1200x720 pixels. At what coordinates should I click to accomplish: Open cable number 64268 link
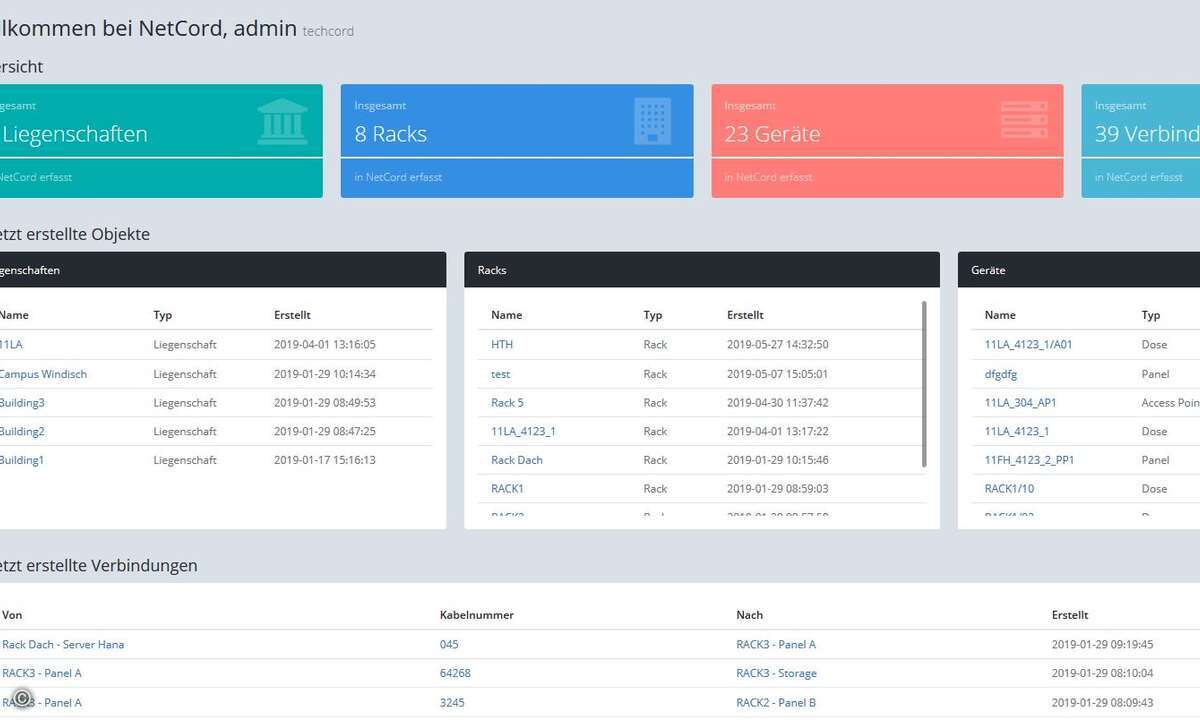tap(455, 673)
